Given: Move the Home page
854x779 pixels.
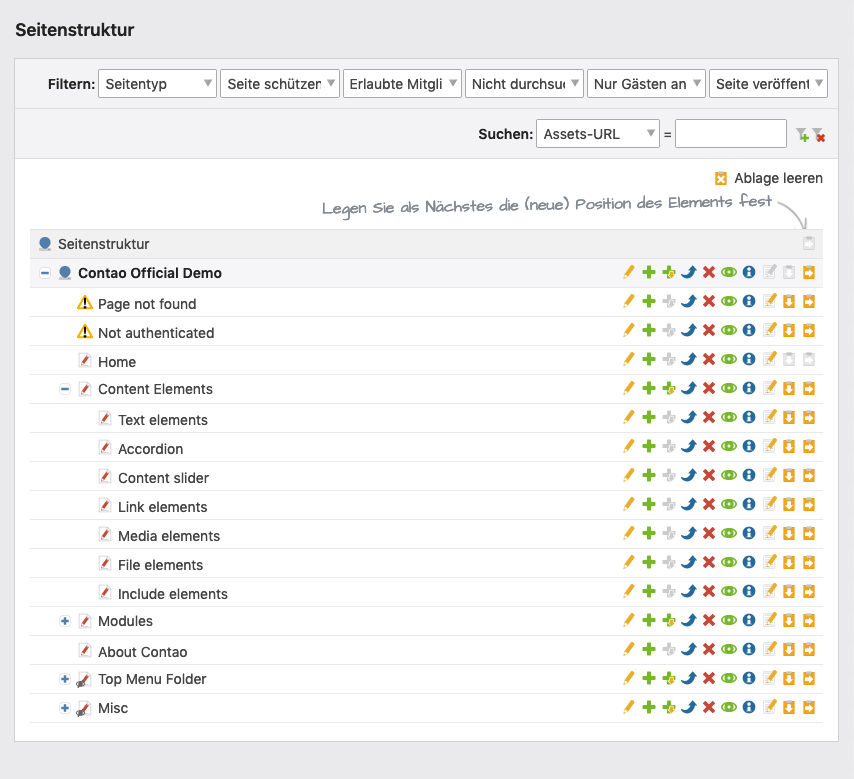Looking at the screenshot, I should (689, 360).
